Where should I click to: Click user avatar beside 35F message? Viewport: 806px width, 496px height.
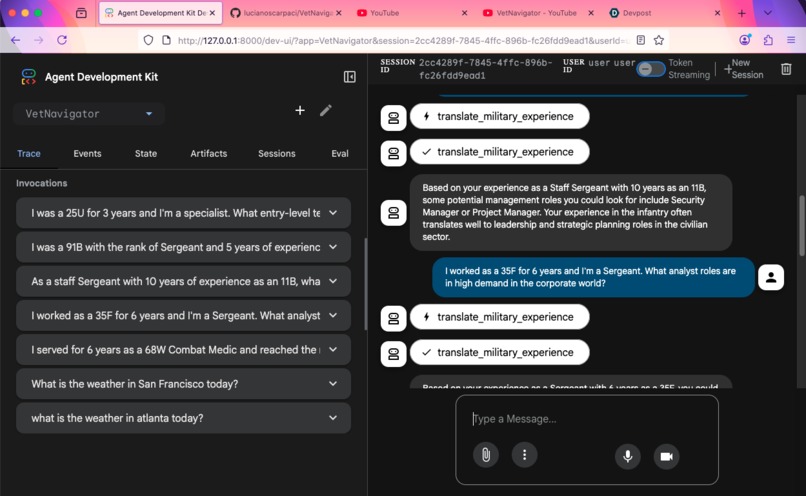(x=771, y=278)
